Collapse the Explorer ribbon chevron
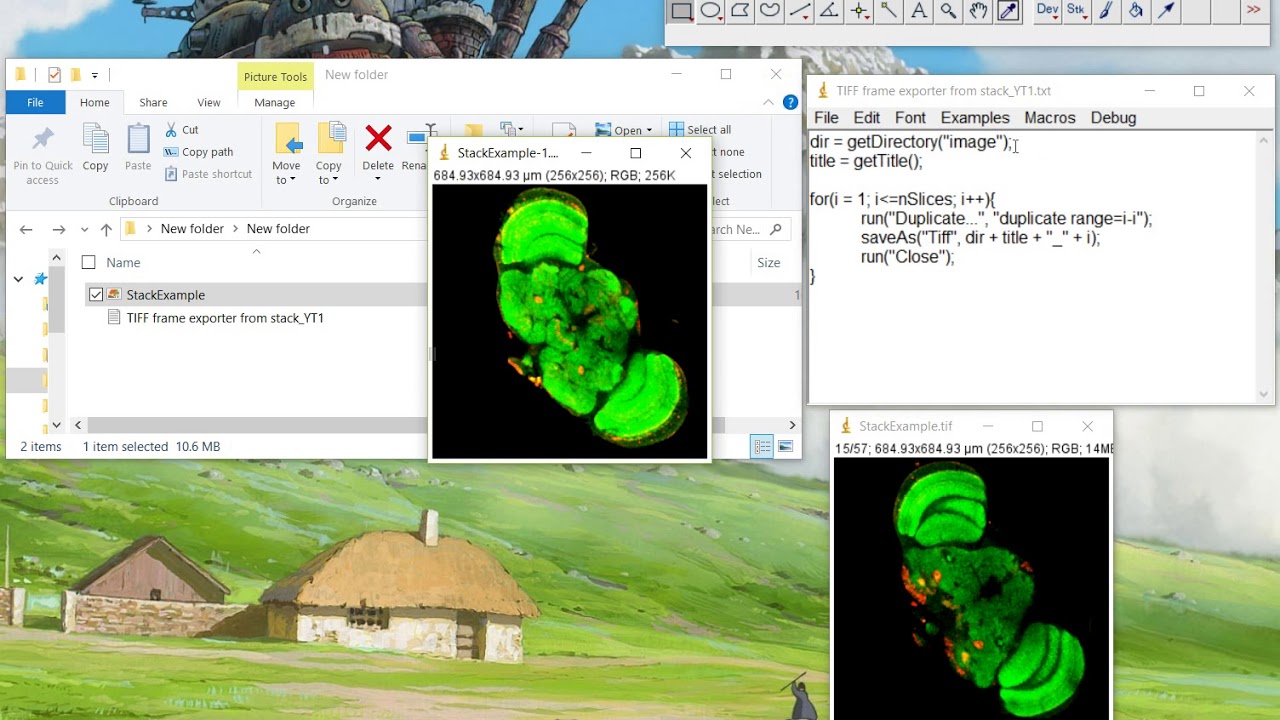This screenshot has width=1280, height=720. (x=768, y=102)
